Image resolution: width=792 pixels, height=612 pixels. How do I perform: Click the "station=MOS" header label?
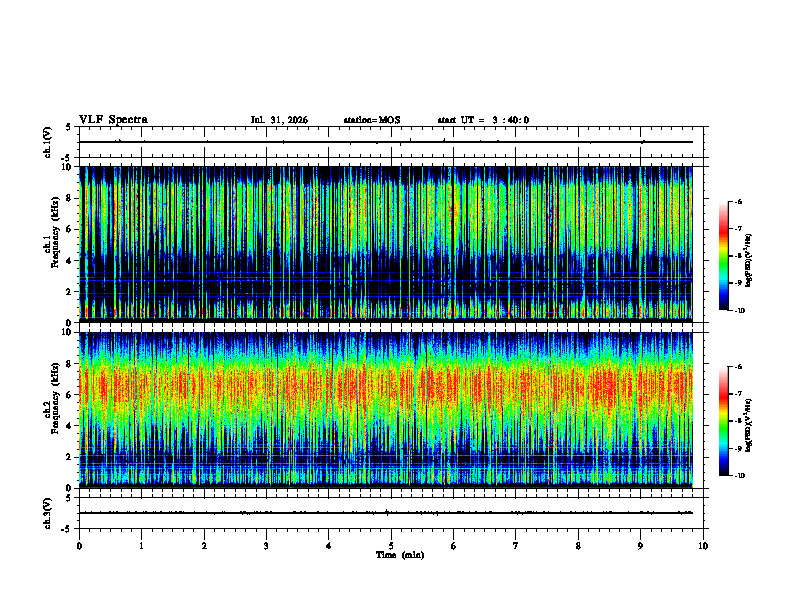(x=372, y=120)
